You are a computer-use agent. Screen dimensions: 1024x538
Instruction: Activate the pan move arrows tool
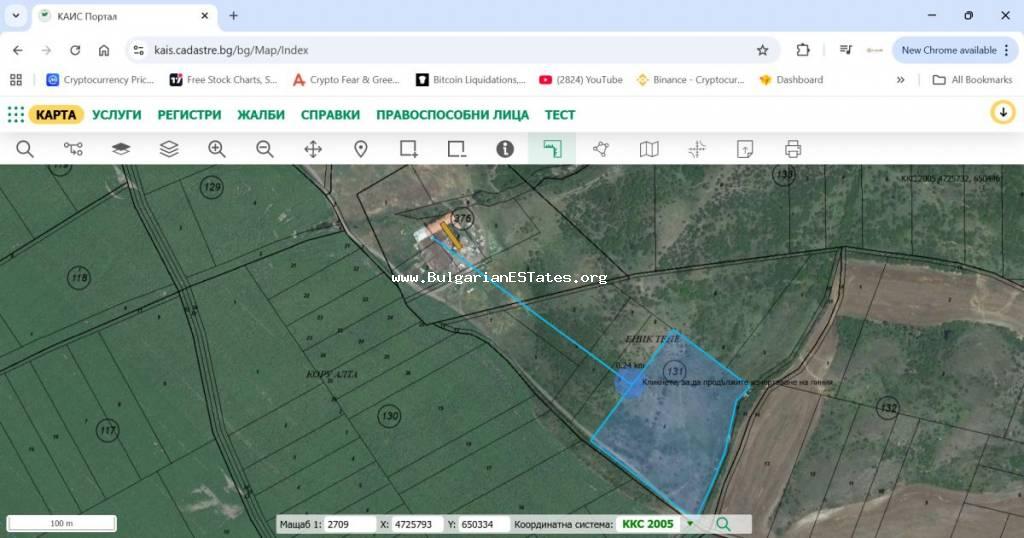coord(313,149)
